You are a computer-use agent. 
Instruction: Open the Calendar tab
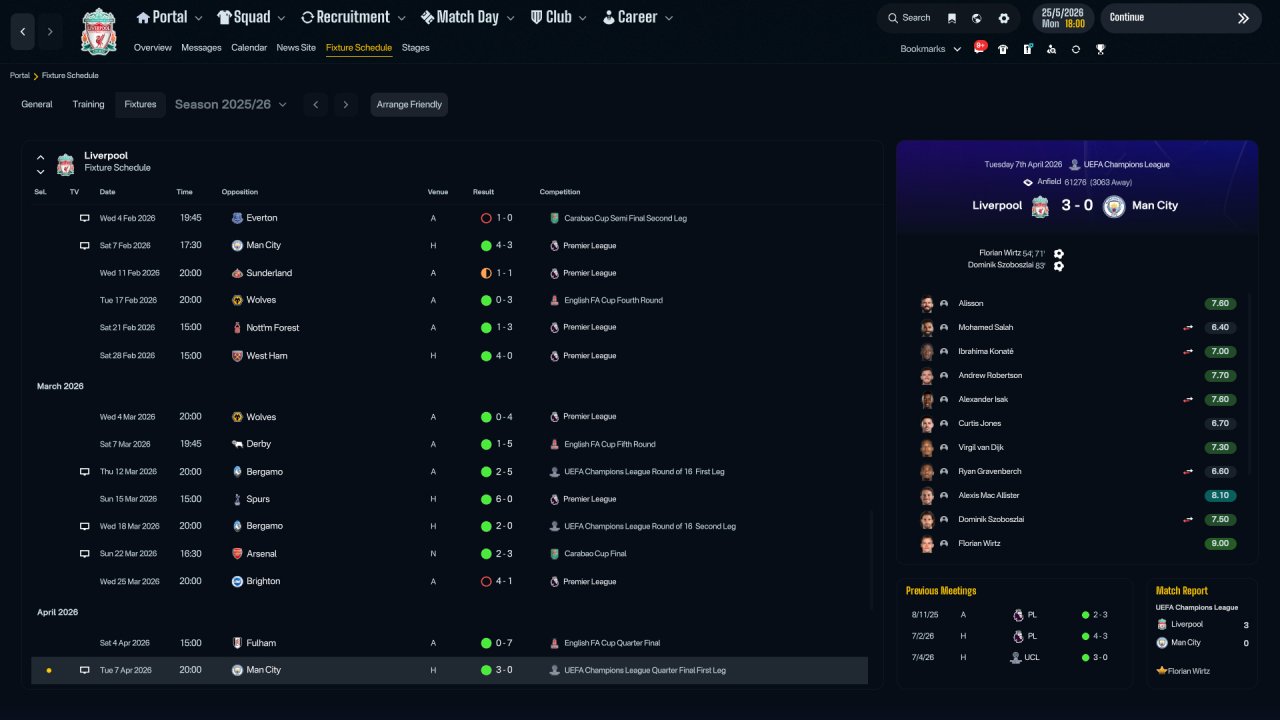[x=249, y=48]
